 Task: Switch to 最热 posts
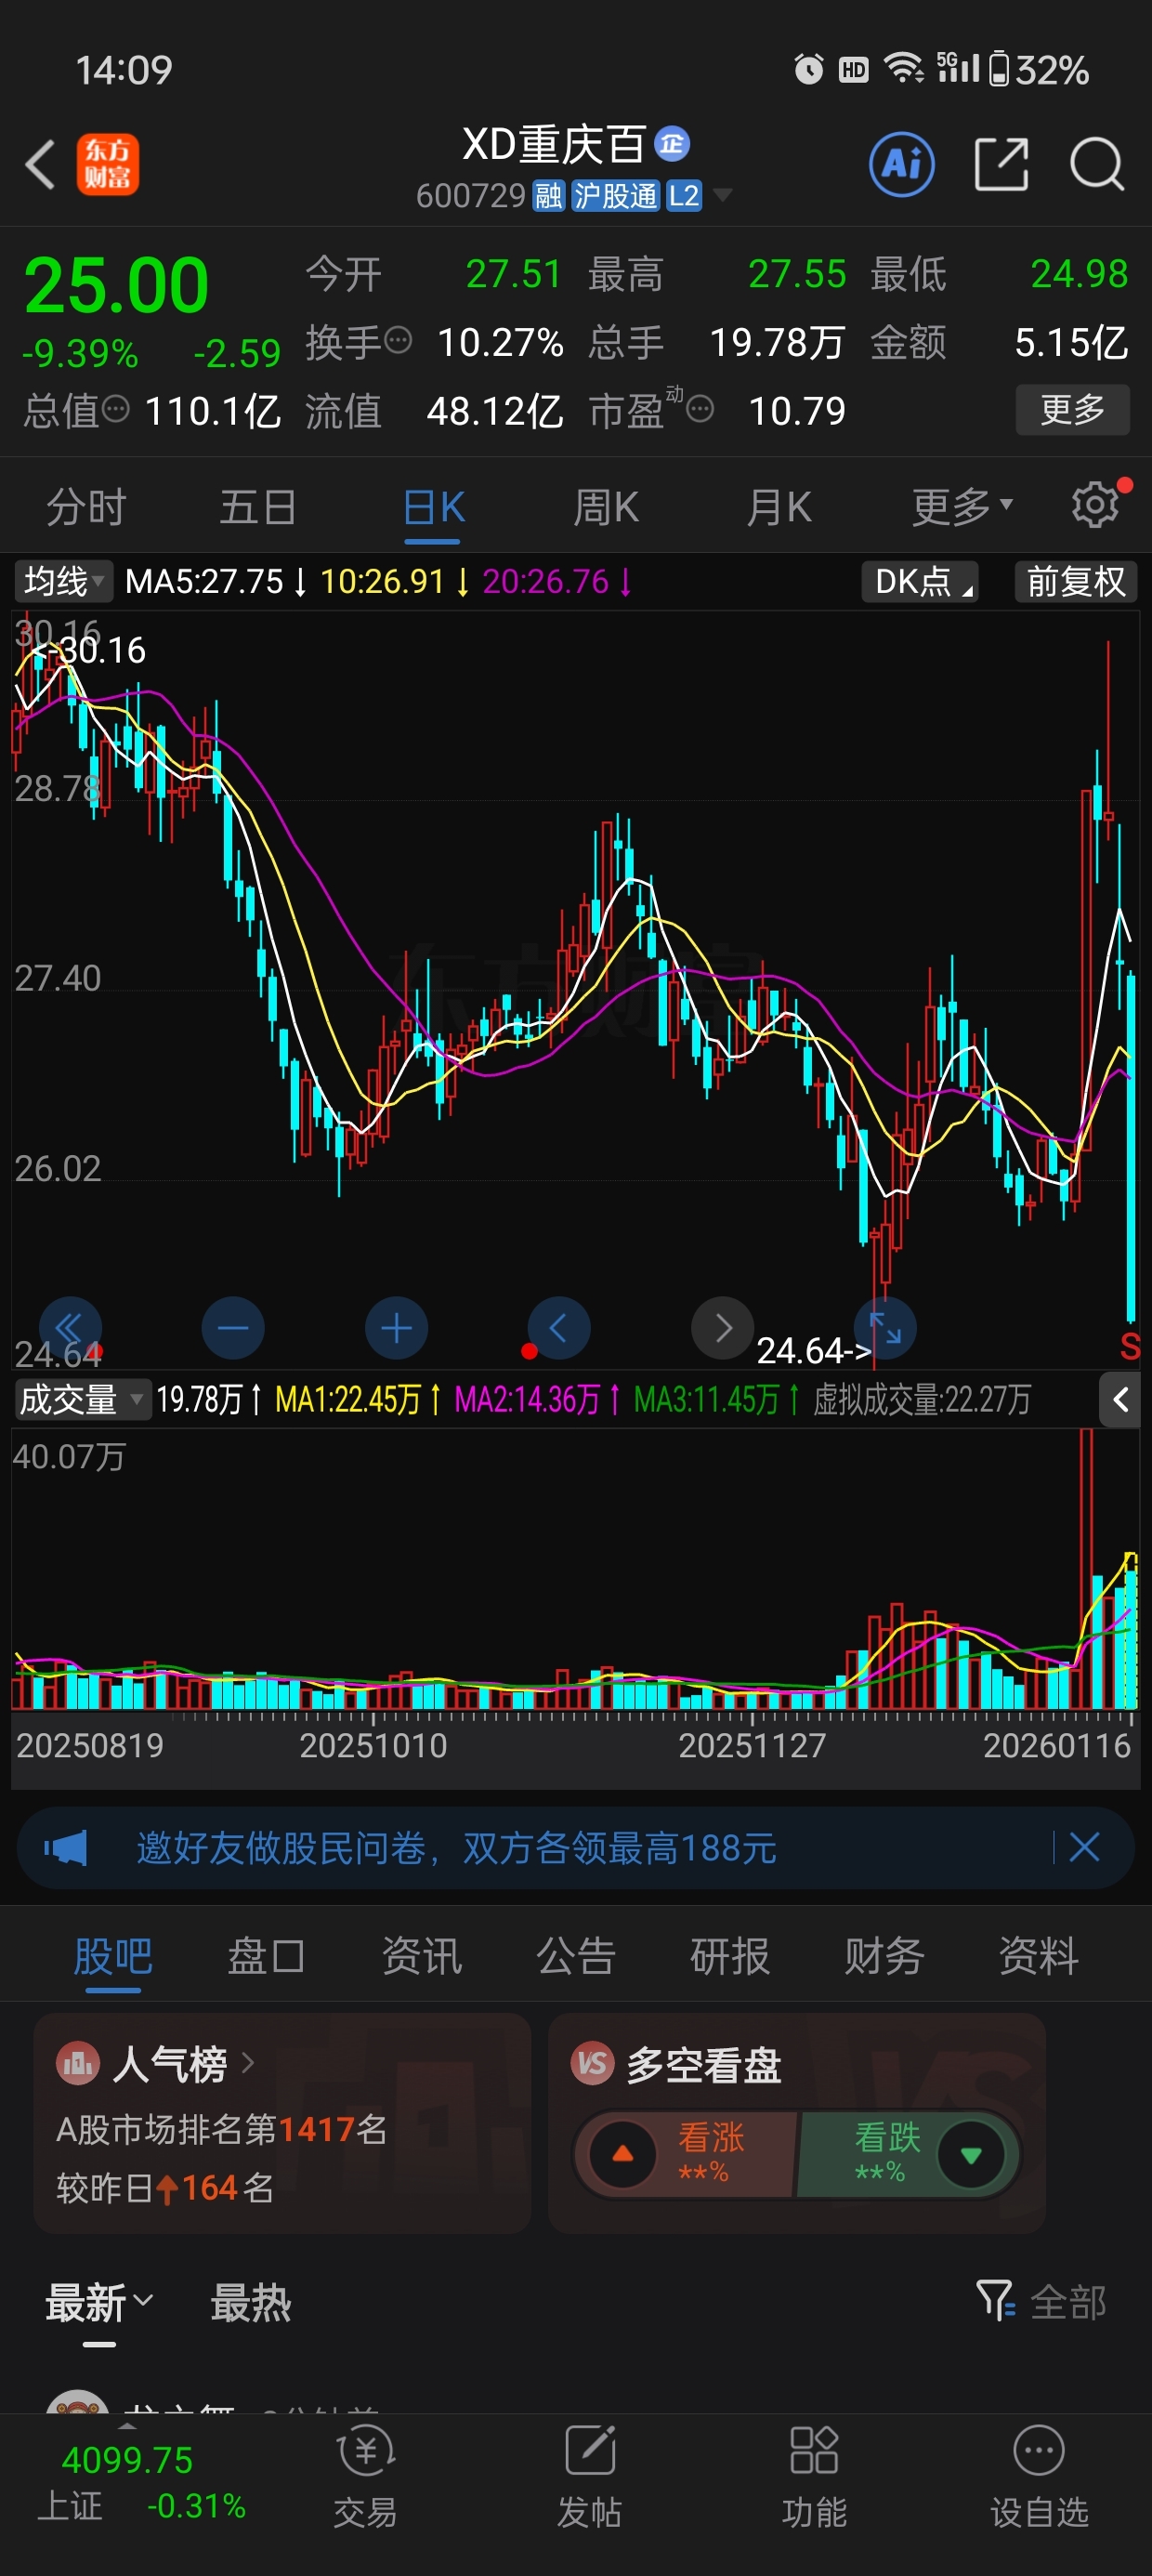[x=250, y=2302]
